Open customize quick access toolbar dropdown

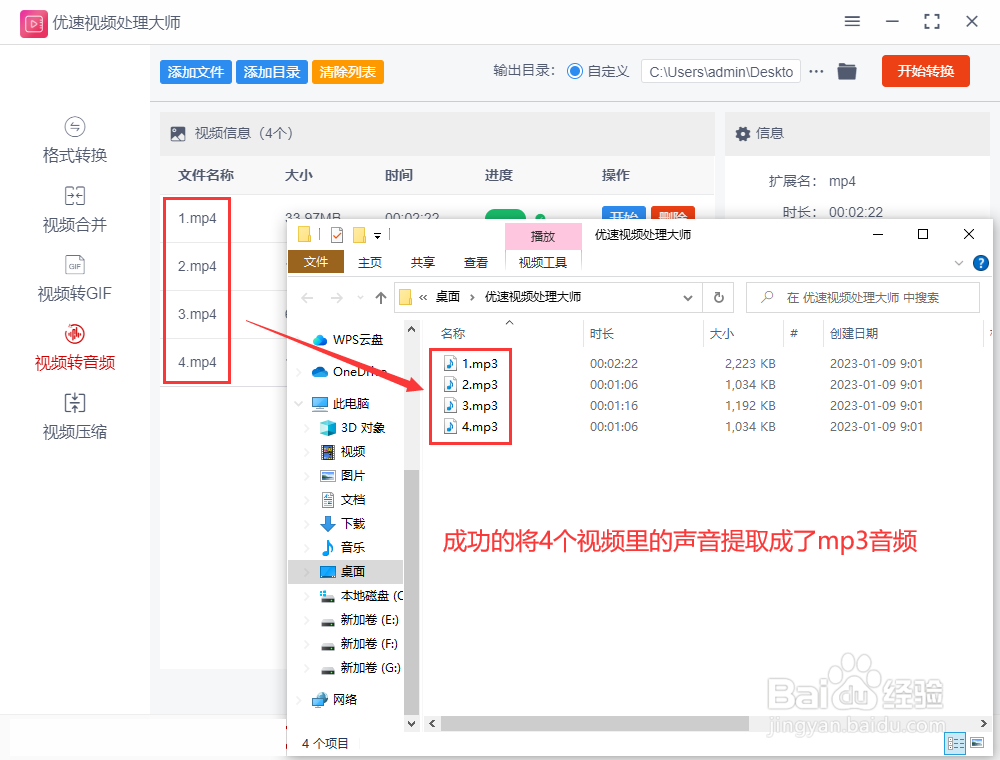(x=378, y=236)
